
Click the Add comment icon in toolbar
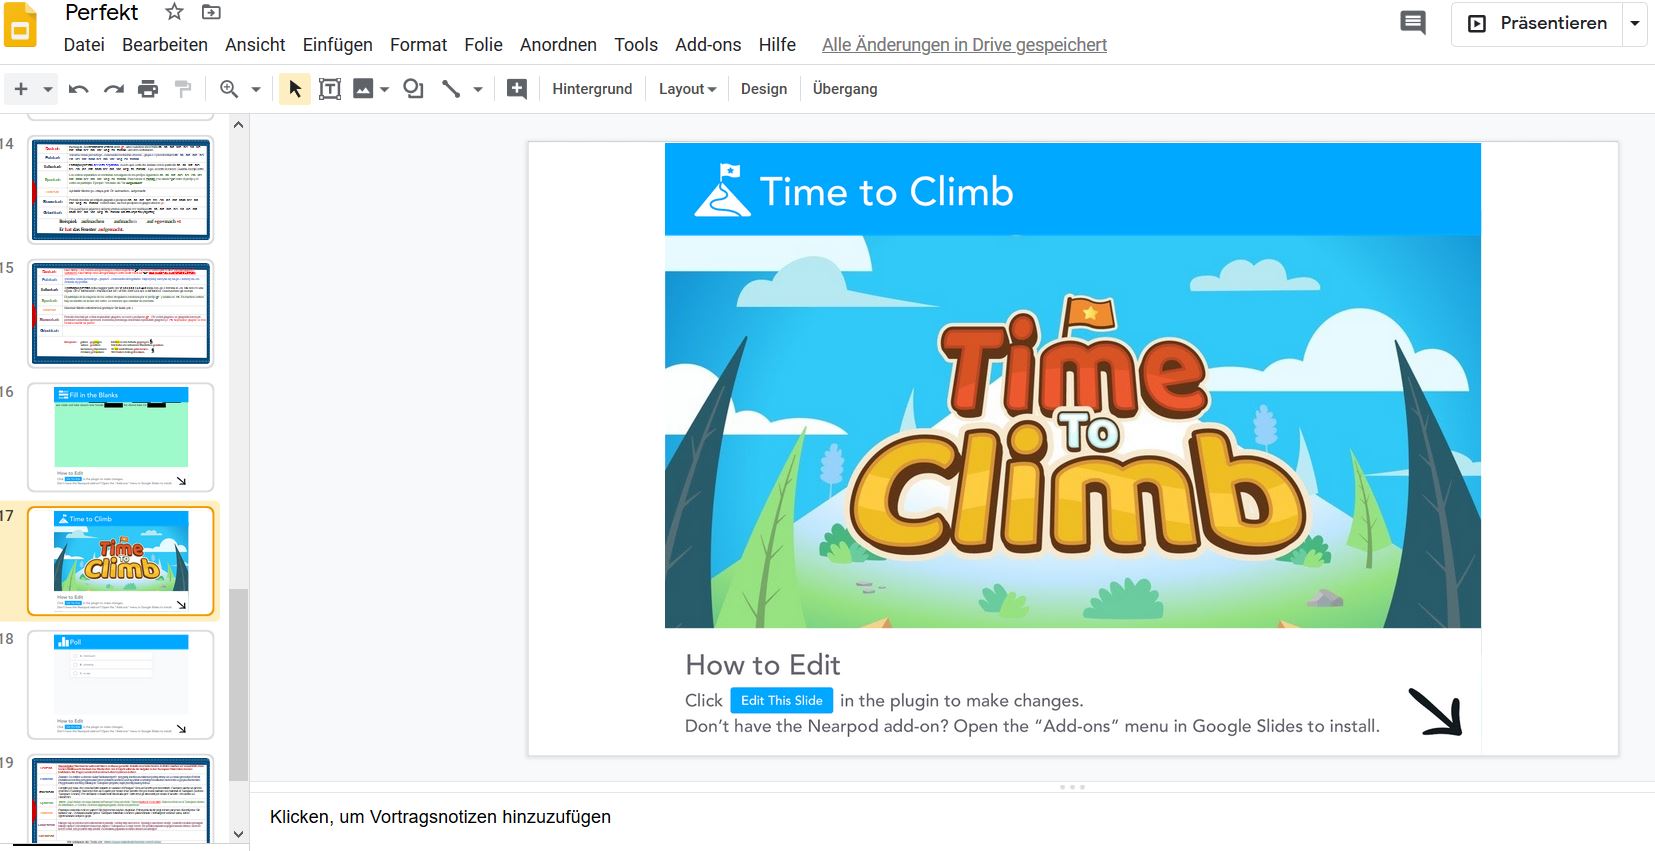coord(517,89)
